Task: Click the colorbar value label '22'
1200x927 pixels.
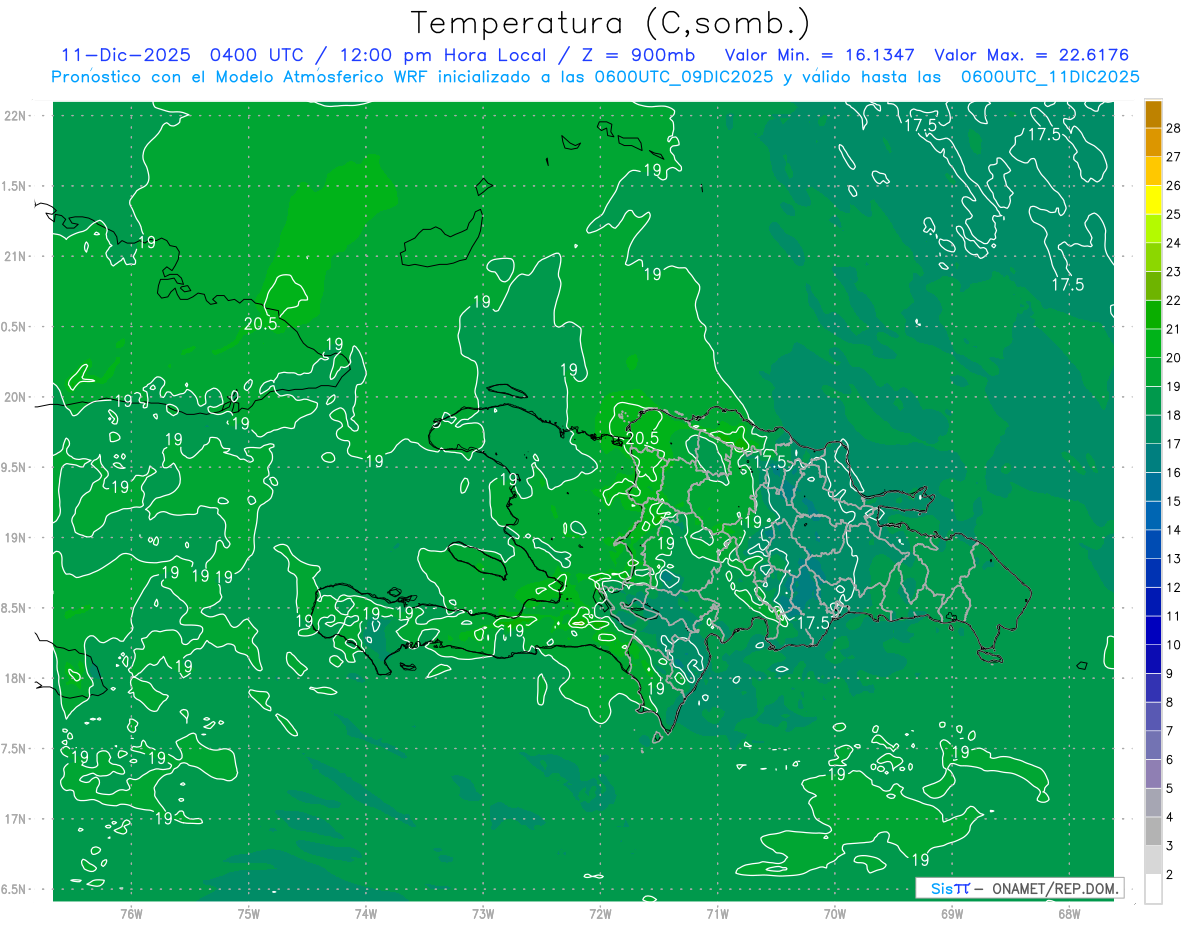Action: tap(1174, 300)
